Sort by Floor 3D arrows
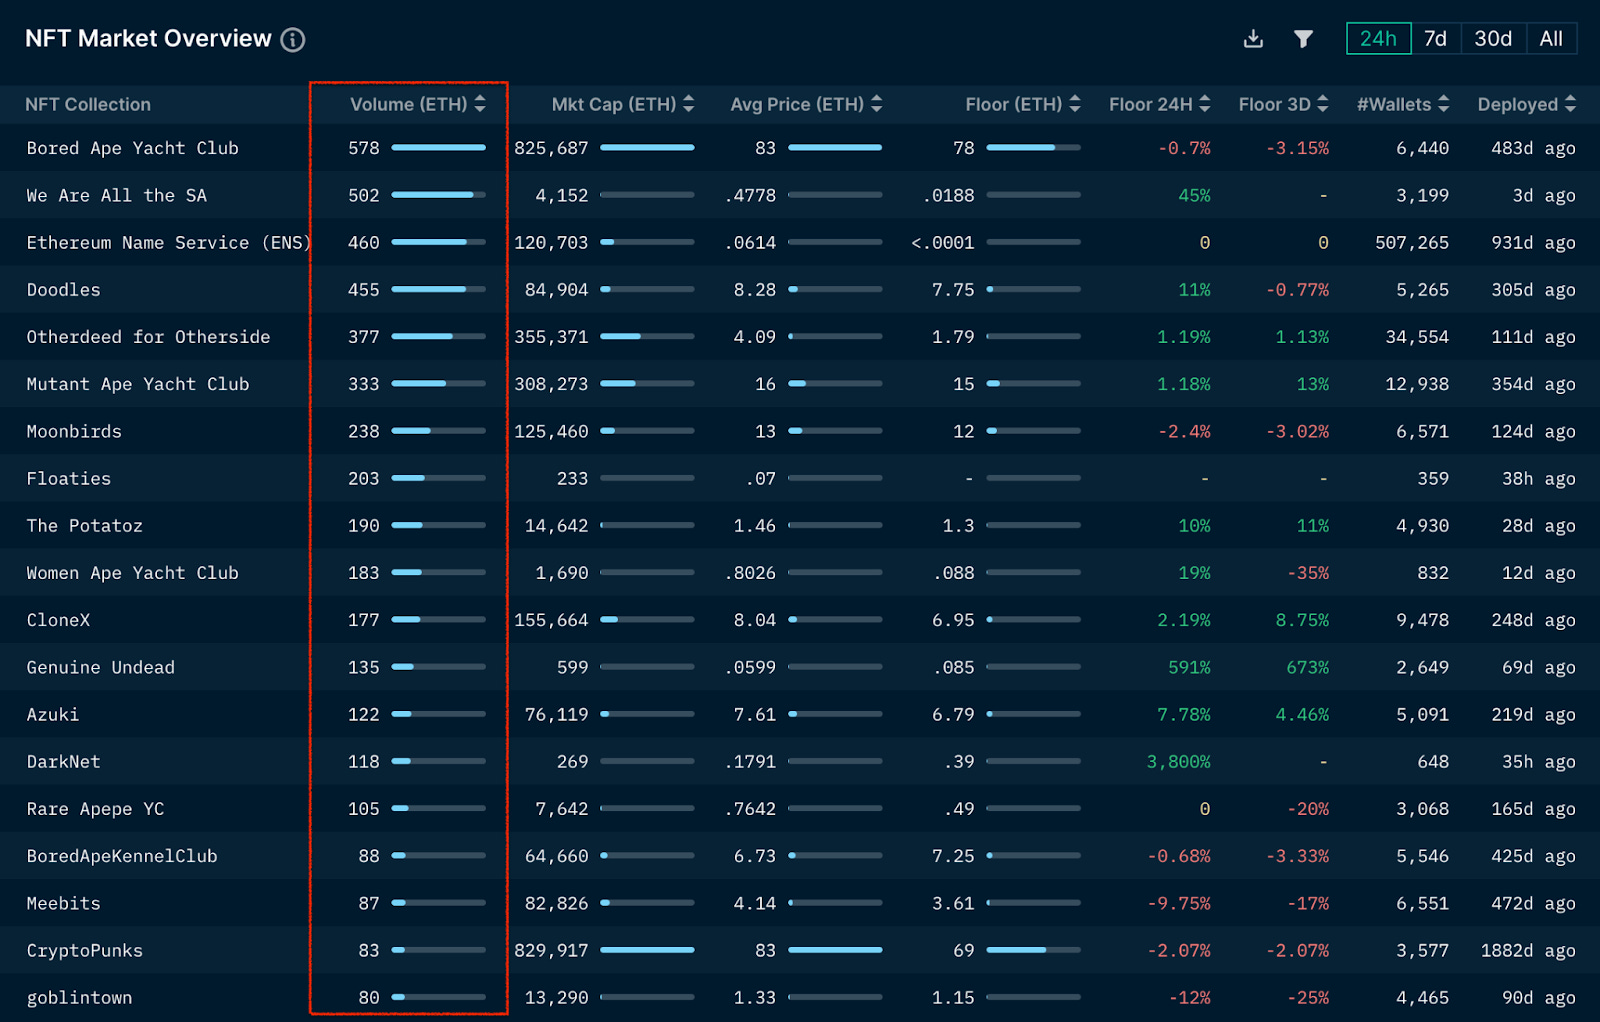The width and height of the screenshot is (1600, 1022). click(x=1323, y=104)
